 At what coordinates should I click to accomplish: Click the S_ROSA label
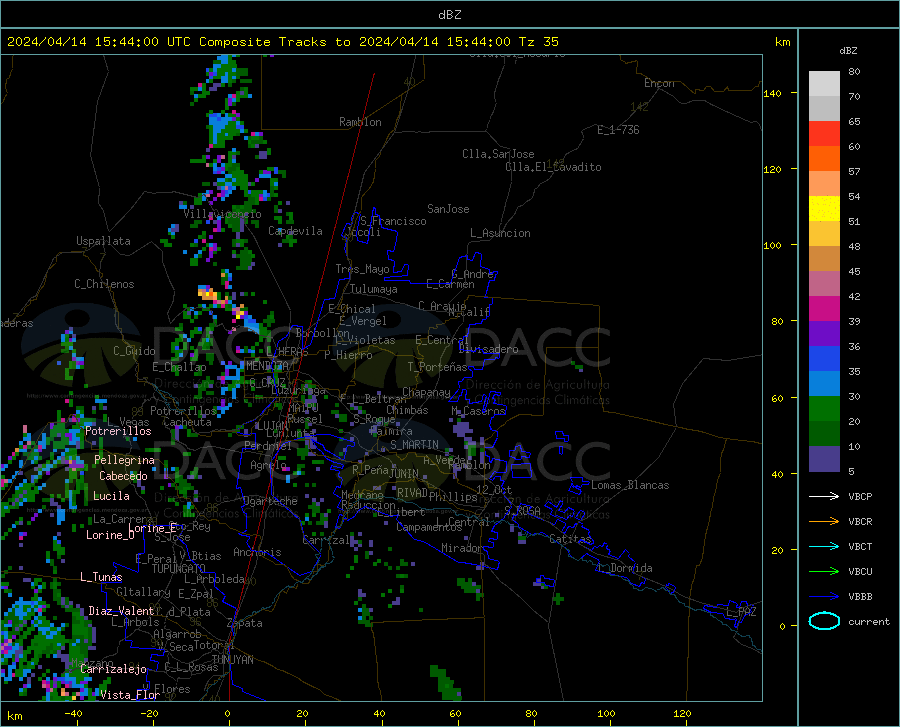pyautogui.click(x=522, y=510)
